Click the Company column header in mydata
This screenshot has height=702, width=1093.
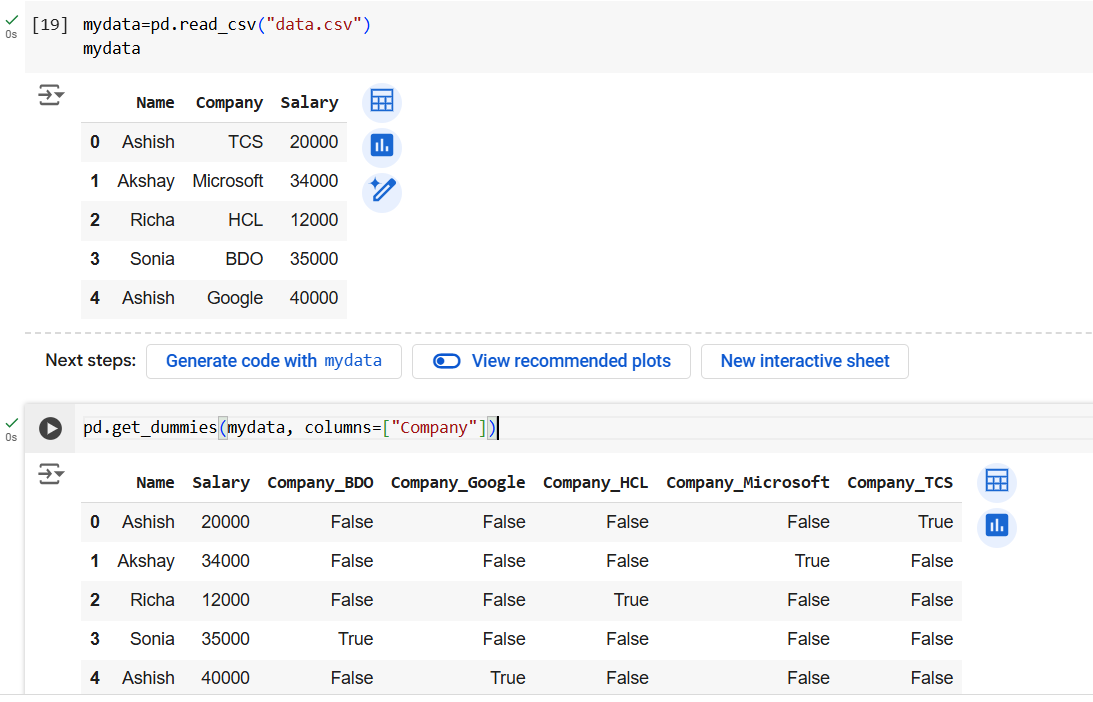pos(229,102)
